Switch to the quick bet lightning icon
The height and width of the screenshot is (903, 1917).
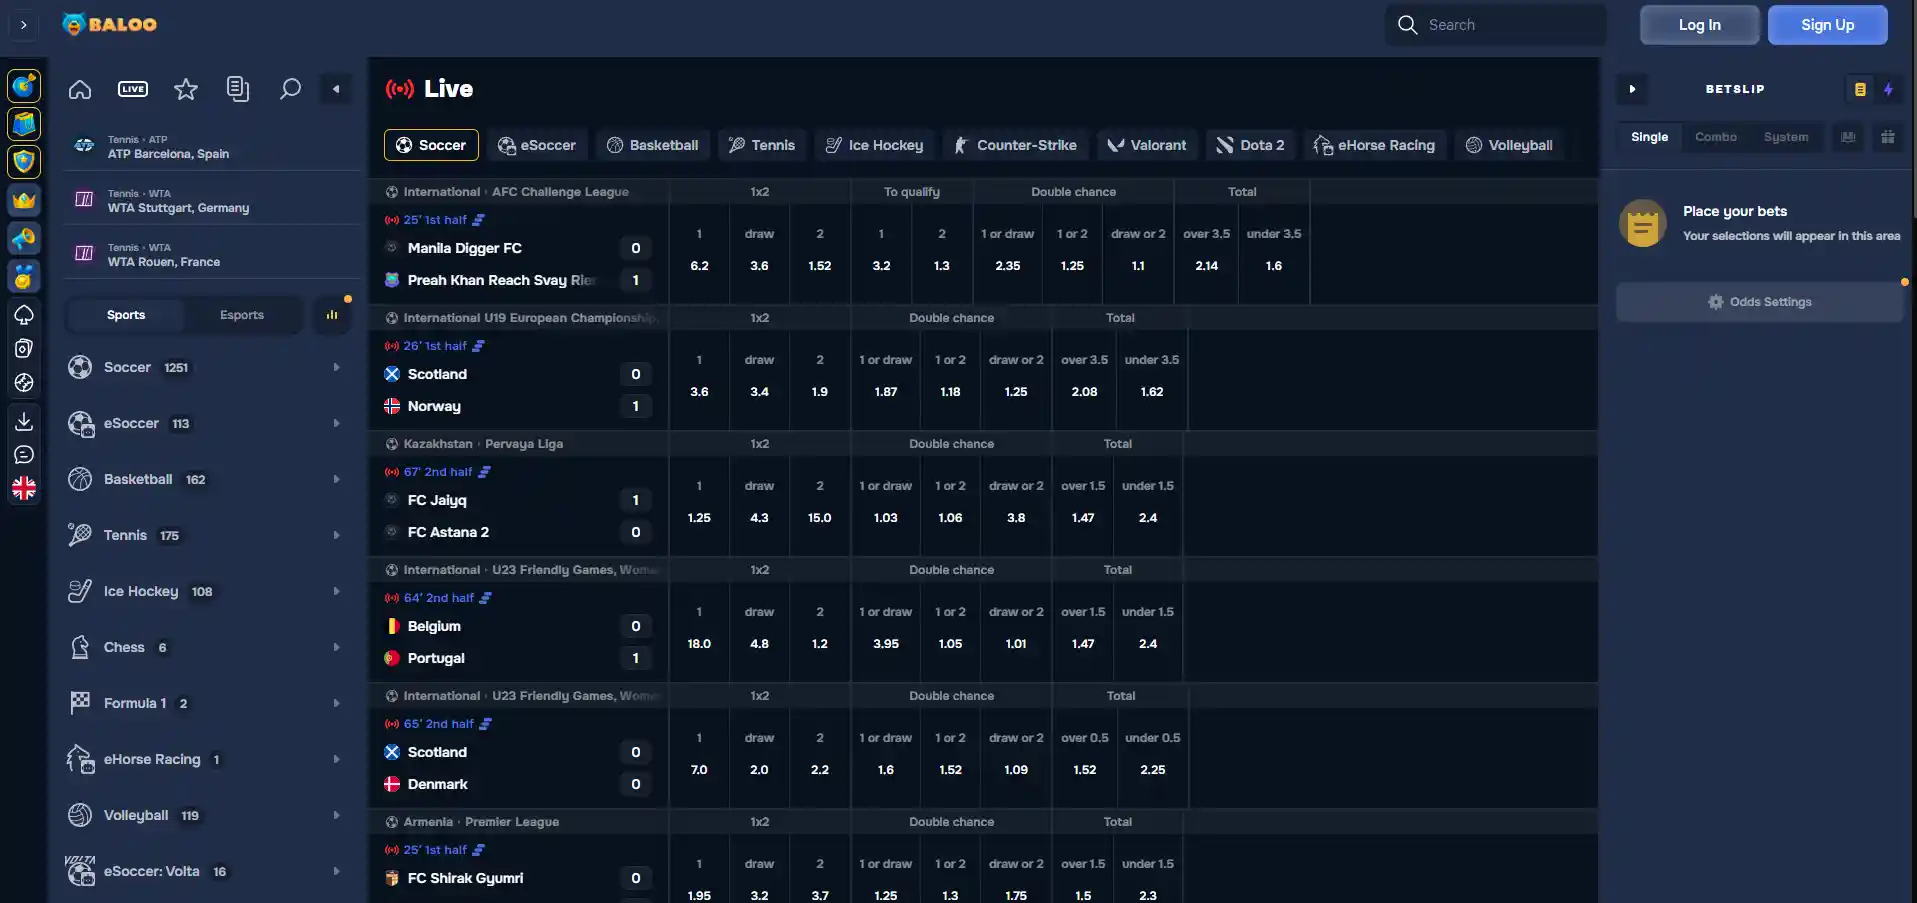1888,89
